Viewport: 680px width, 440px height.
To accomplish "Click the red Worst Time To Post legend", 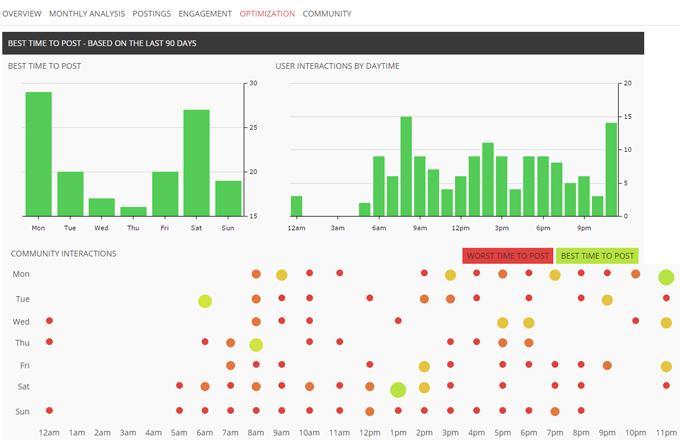I will [507, 256].
